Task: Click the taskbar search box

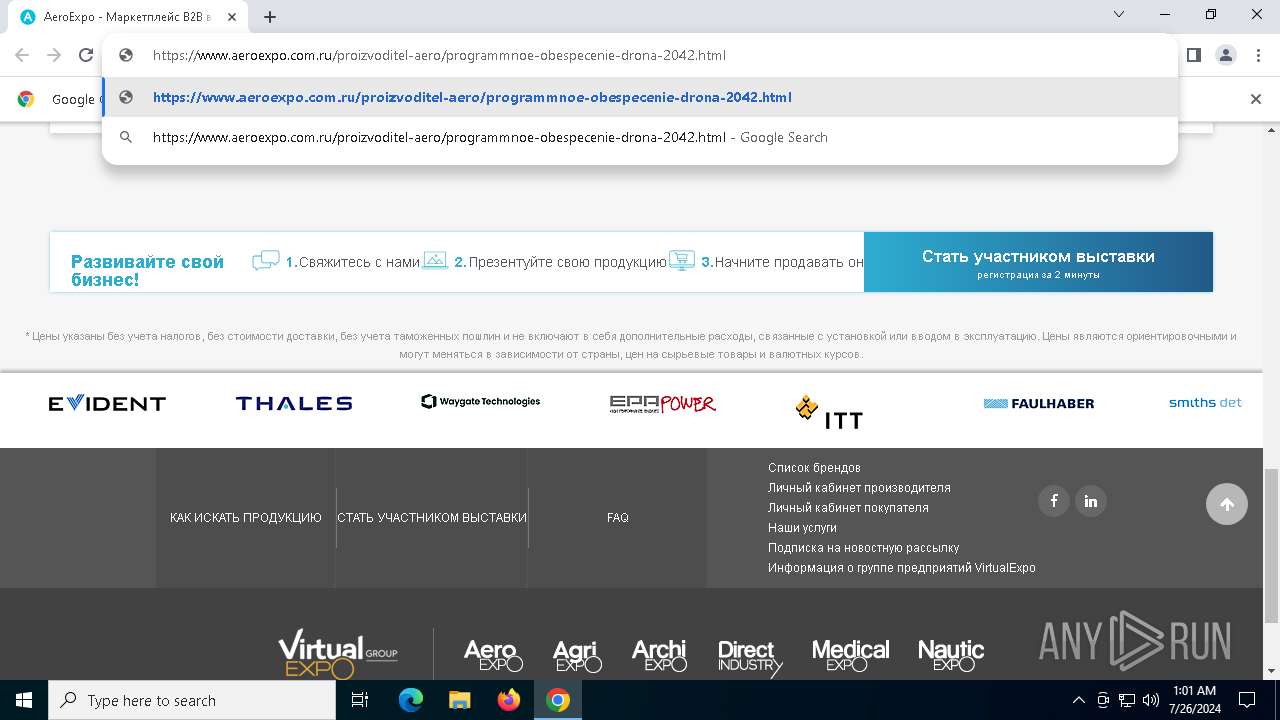Action: pos(192,700)
